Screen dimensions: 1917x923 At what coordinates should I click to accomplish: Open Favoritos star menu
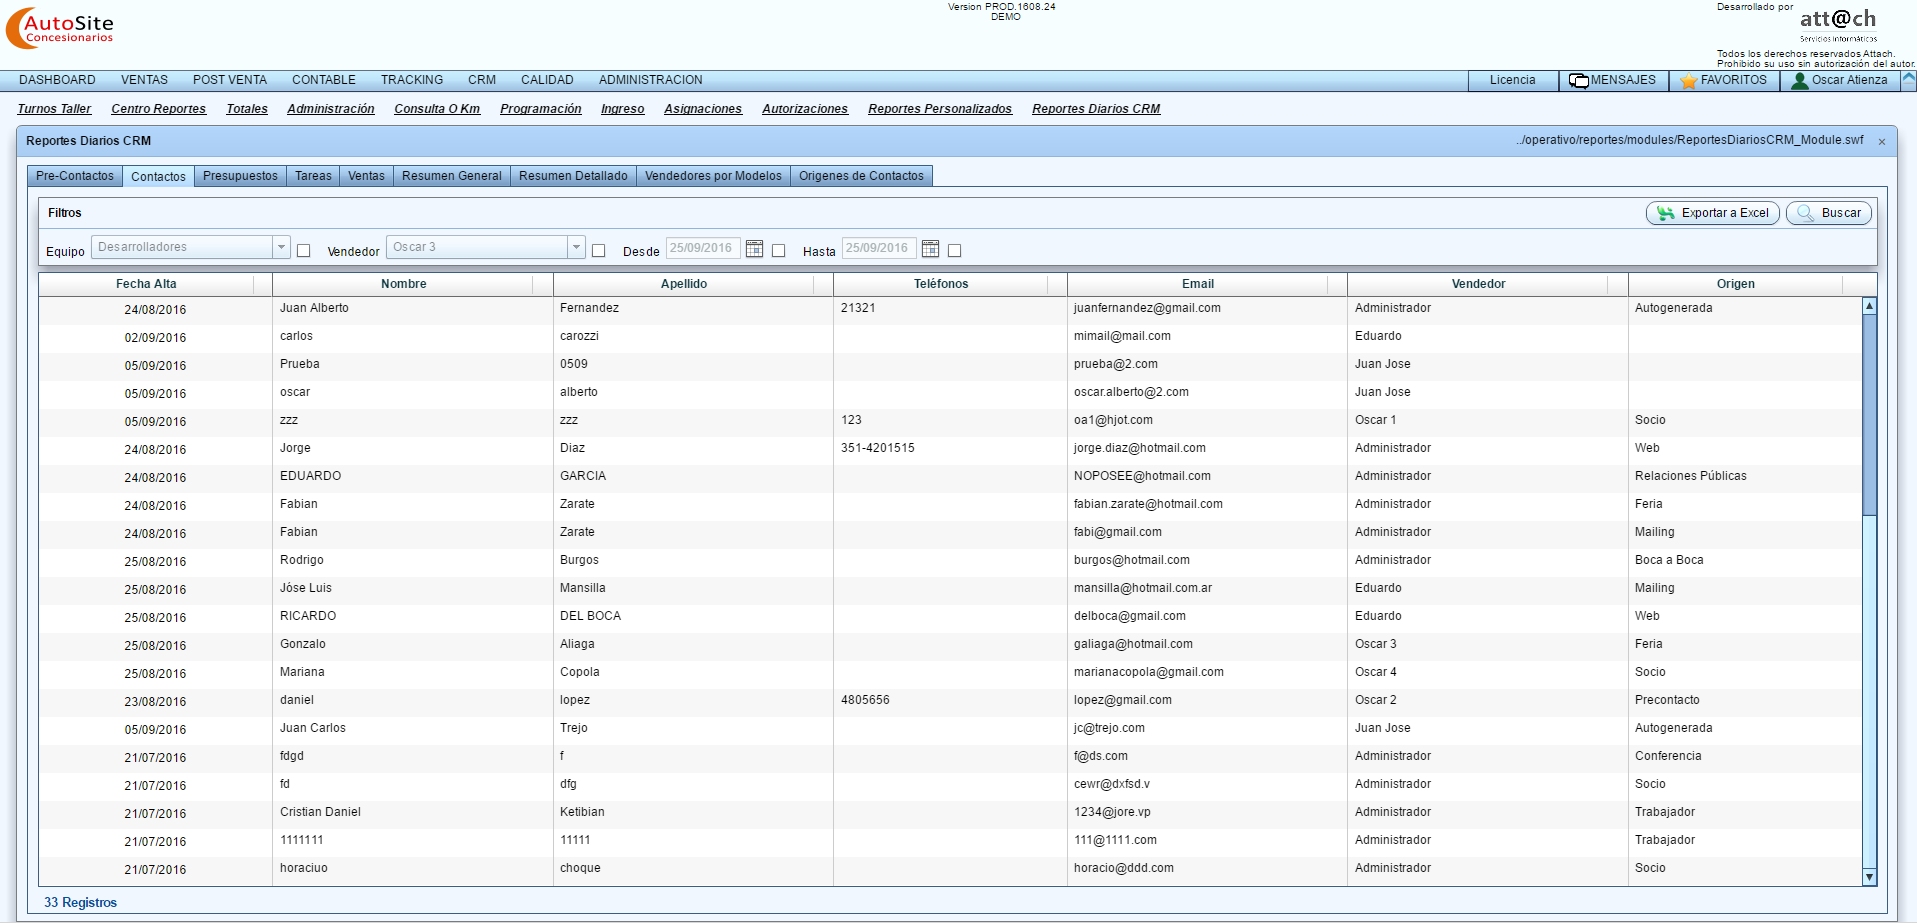tap(1724, 81)
